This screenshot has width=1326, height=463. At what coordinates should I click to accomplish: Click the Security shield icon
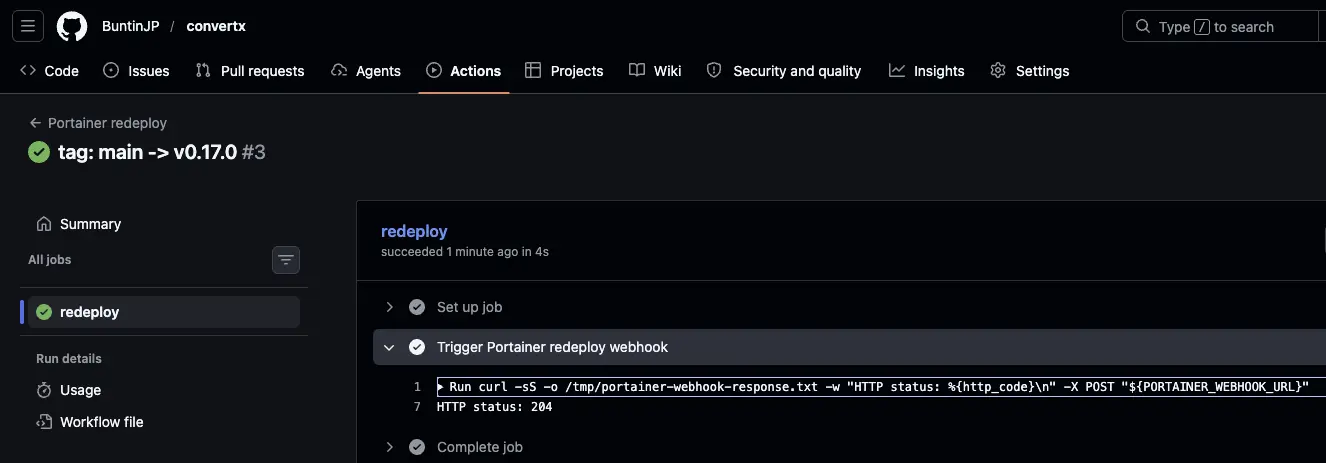pos(714,70)
